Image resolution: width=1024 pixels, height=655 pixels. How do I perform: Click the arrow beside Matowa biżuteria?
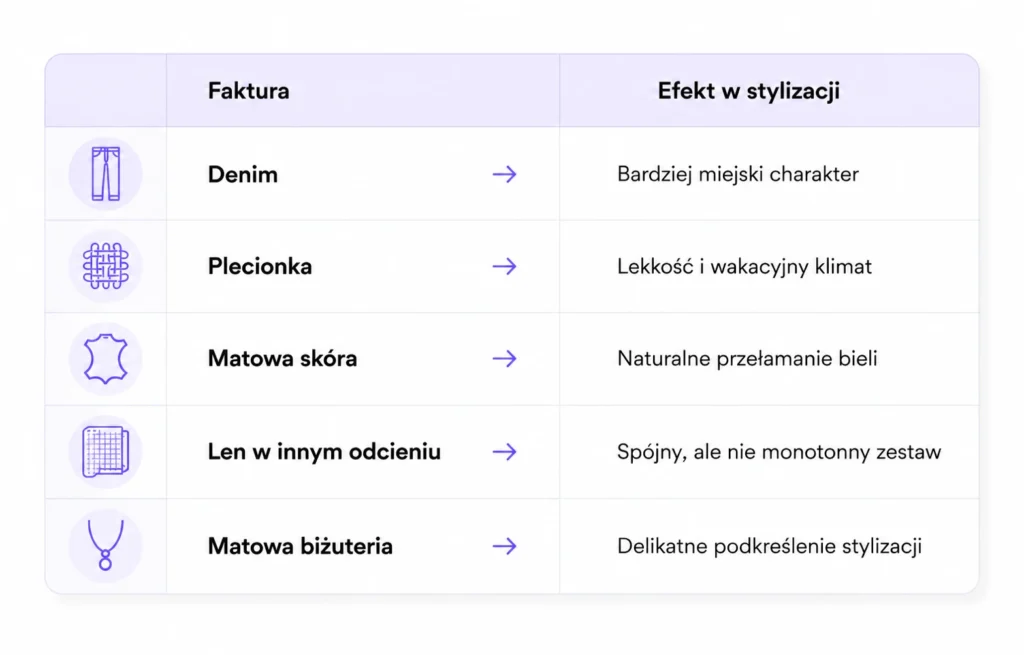point(505,546)
